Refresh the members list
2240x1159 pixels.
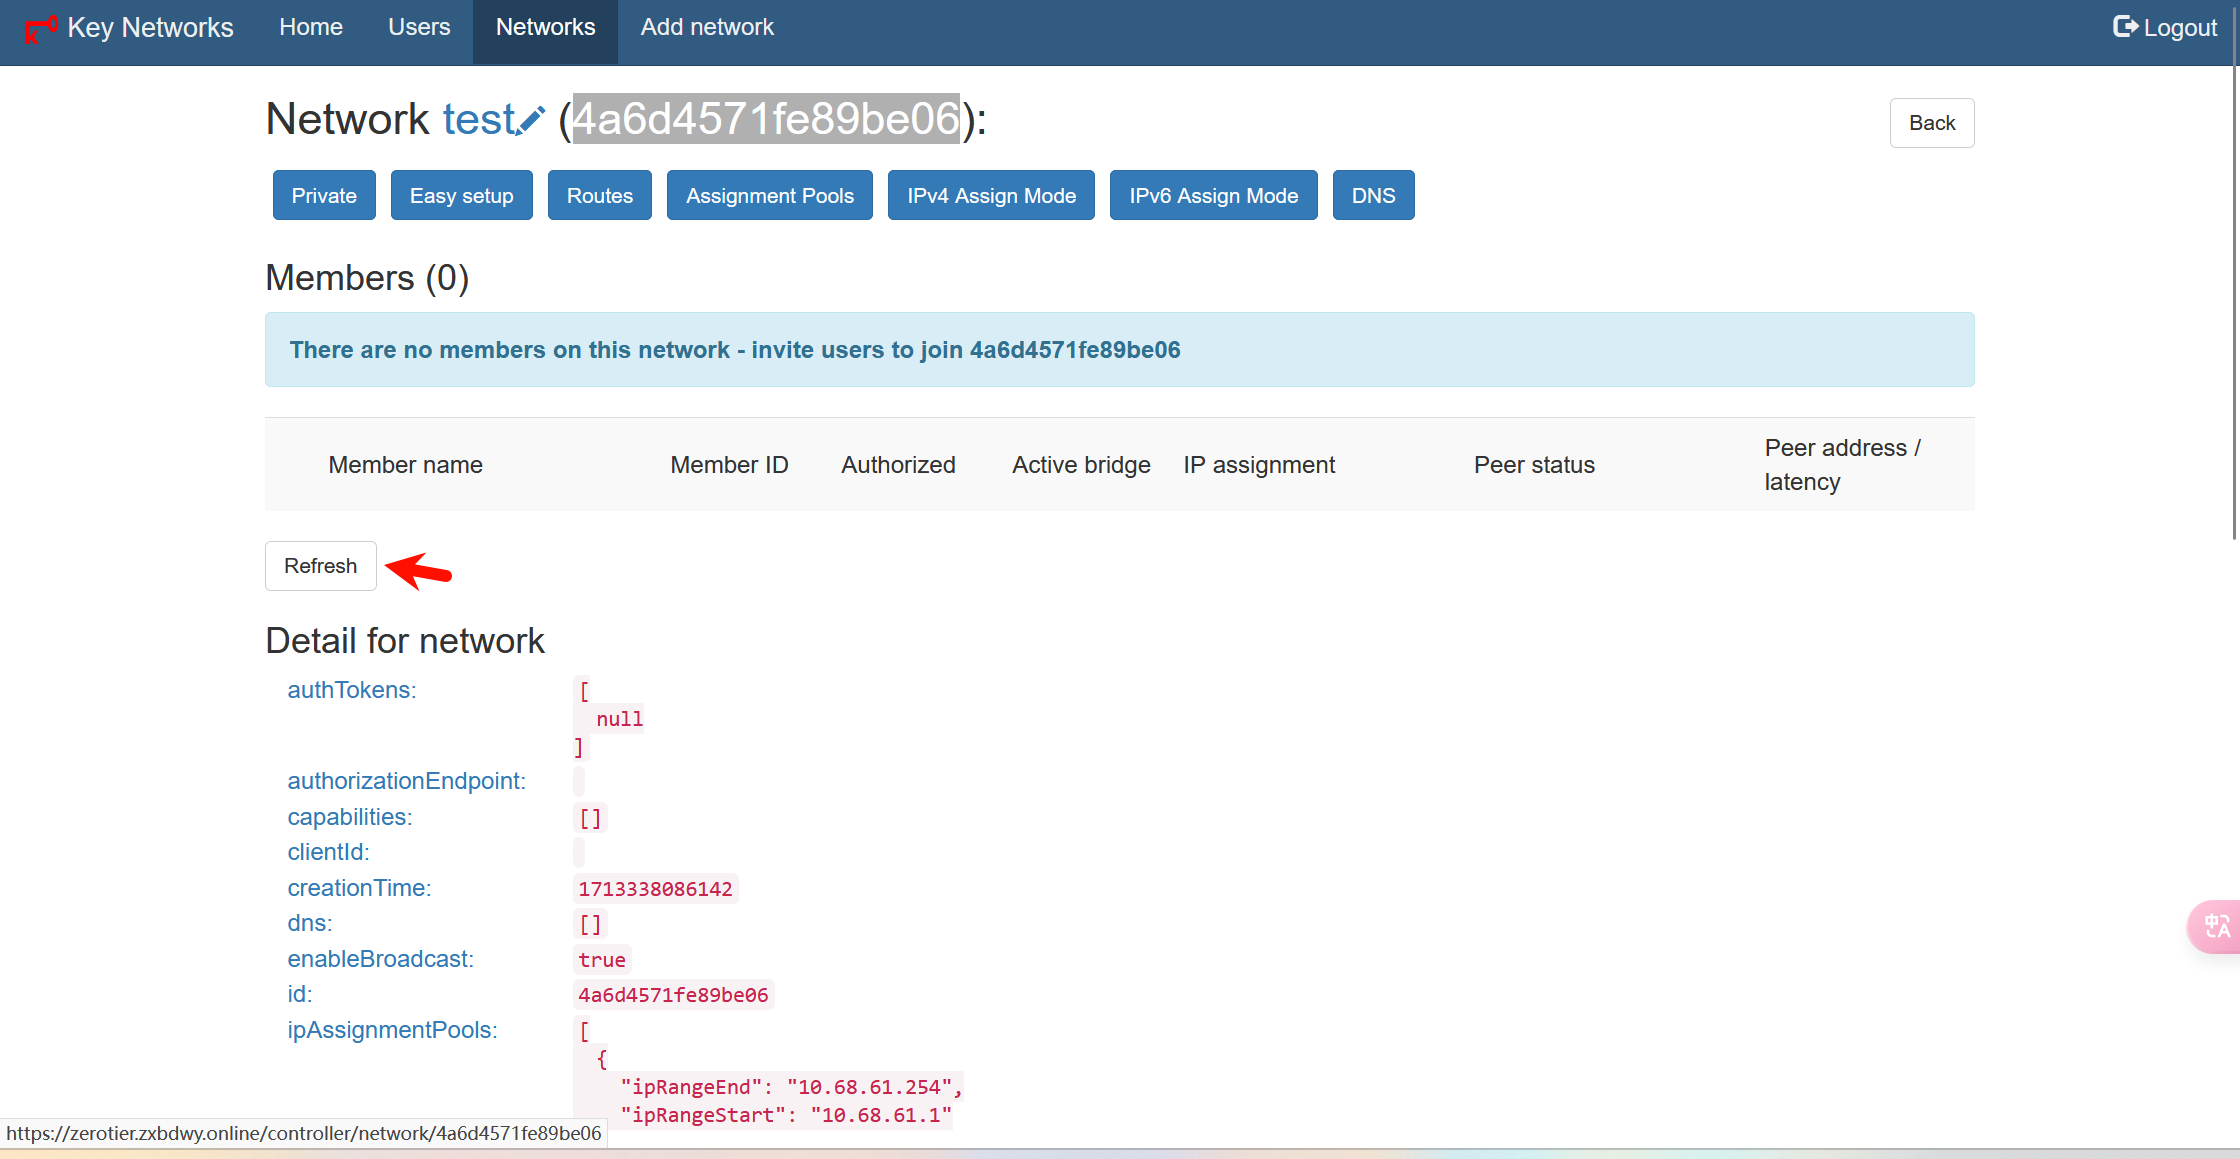[320, 566]
